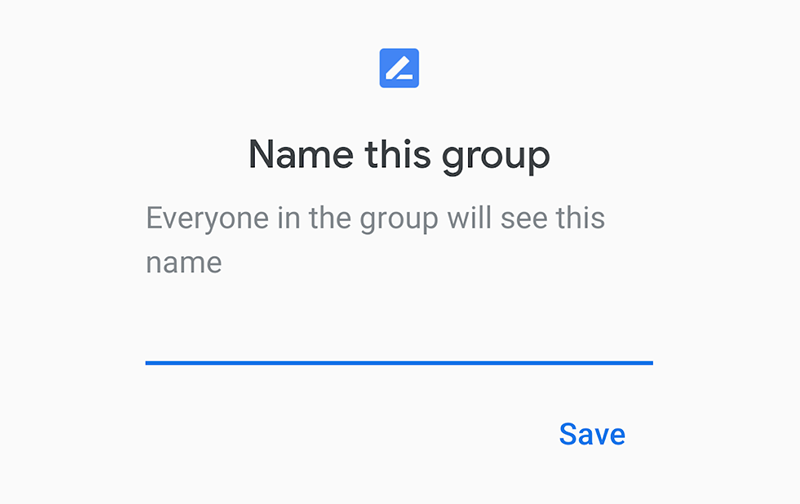Screen dimensions: 800x504
Task: Click the word "name" in the description
Action: tap(184, 263)
